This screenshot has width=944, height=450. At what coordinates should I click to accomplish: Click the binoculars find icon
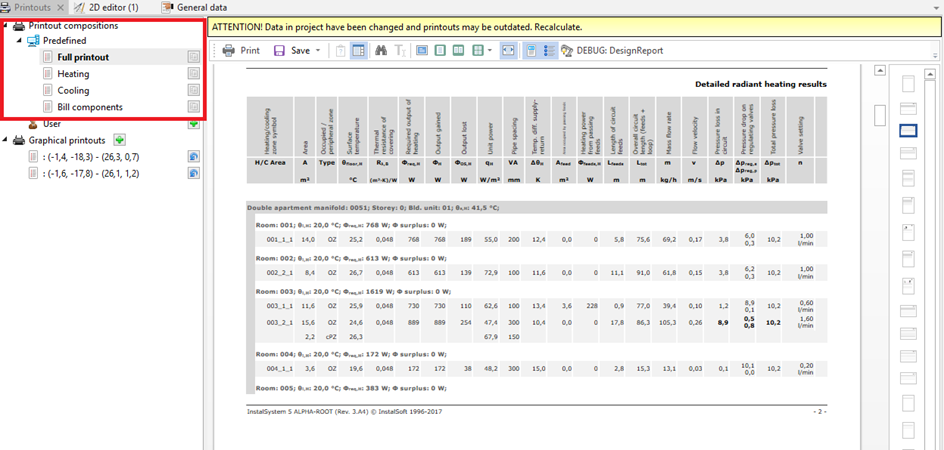click(381, 50)
